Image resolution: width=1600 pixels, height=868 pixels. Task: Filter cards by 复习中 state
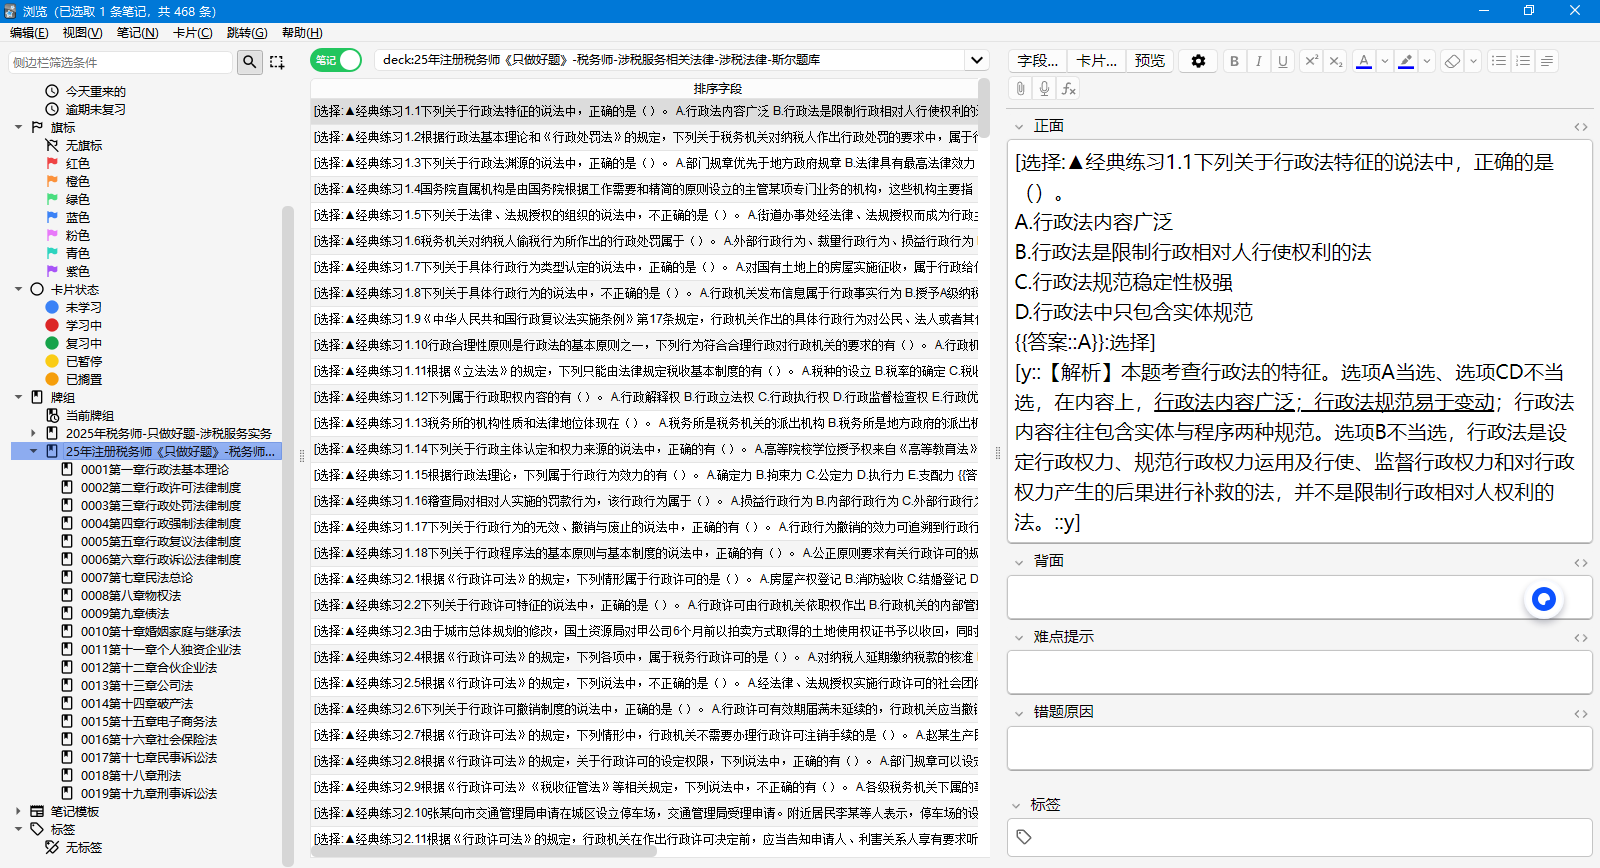(83, 343)
